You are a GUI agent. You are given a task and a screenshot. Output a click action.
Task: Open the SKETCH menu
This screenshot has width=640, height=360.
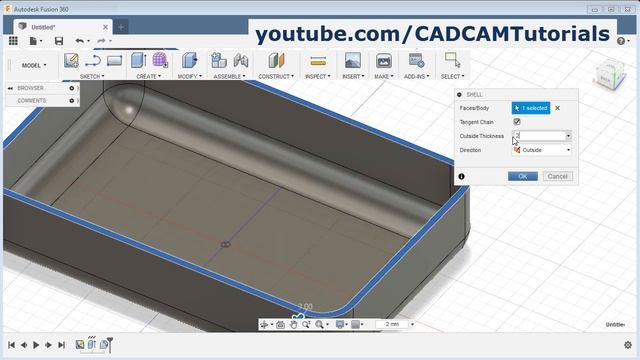coord(92,76)
